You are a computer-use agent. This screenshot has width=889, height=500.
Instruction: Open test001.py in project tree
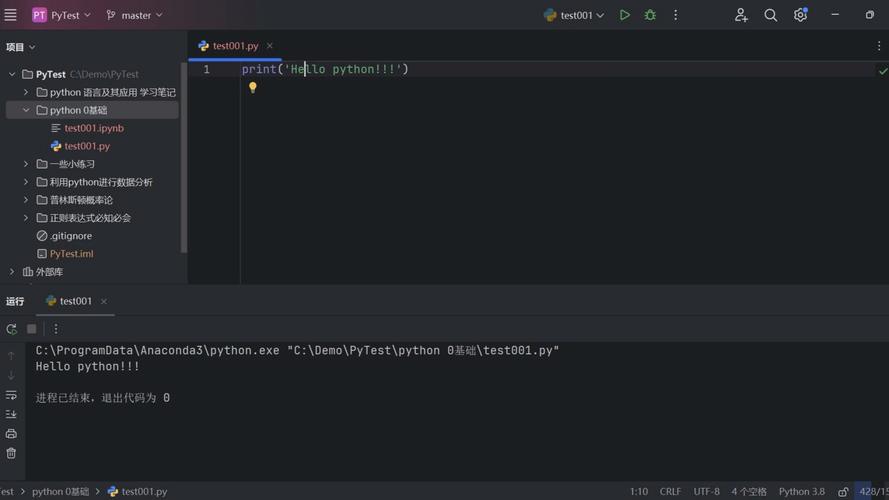[x=87, y=146]
